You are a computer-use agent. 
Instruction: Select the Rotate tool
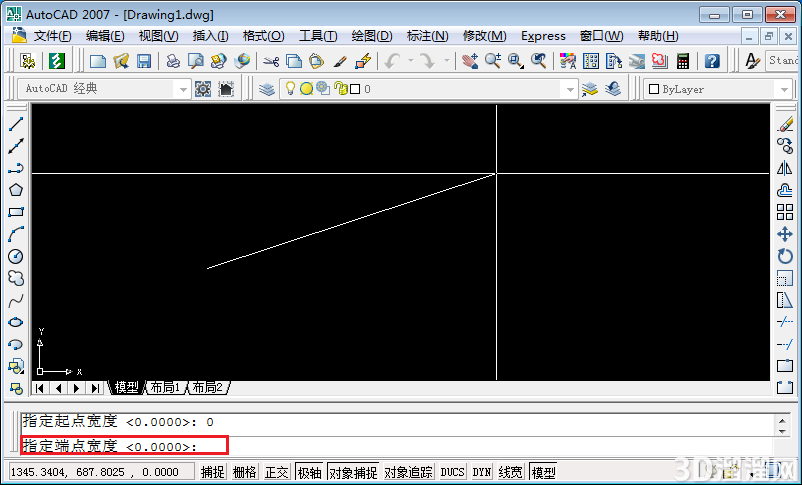(x=785, y=256)
